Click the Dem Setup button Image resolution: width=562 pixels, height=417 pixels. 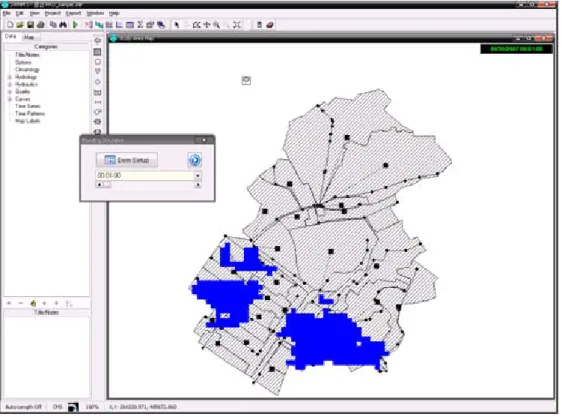[127, 160]
